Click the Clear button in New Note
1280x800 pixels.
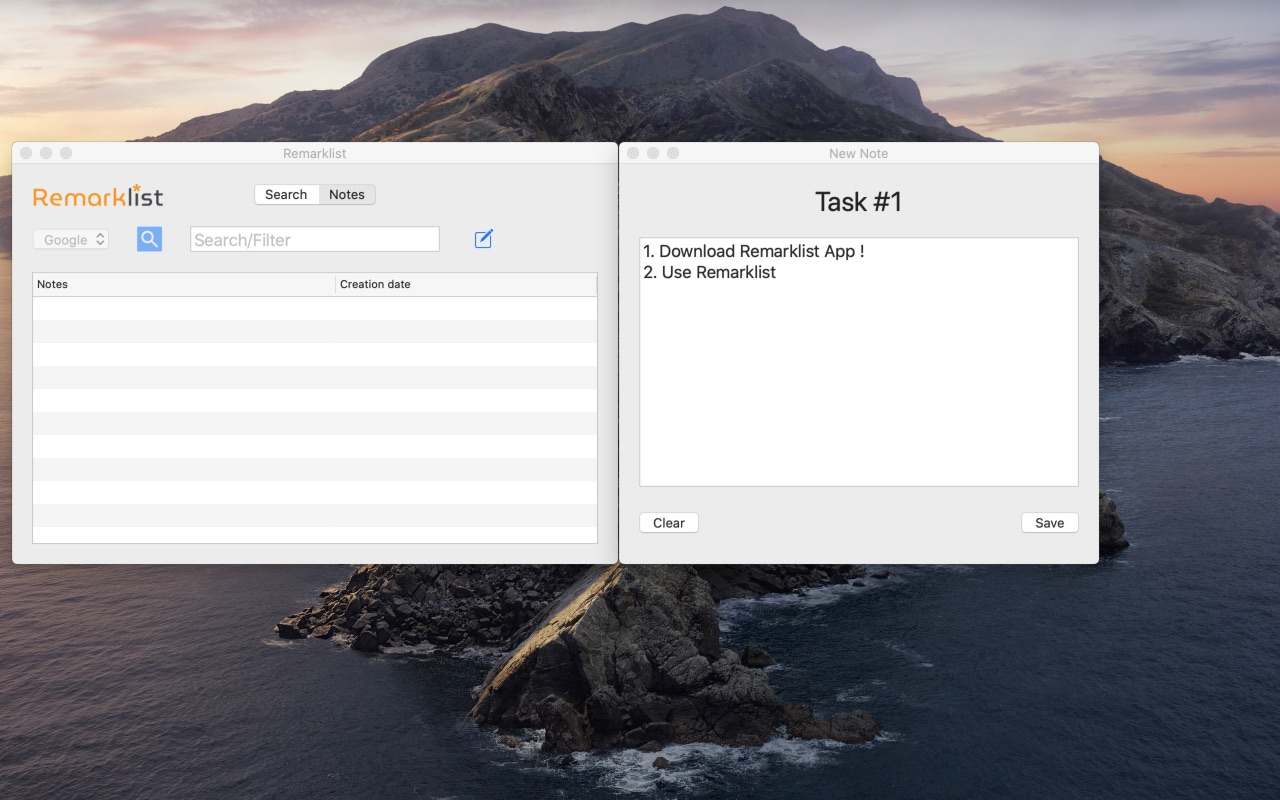click(669, 523)
